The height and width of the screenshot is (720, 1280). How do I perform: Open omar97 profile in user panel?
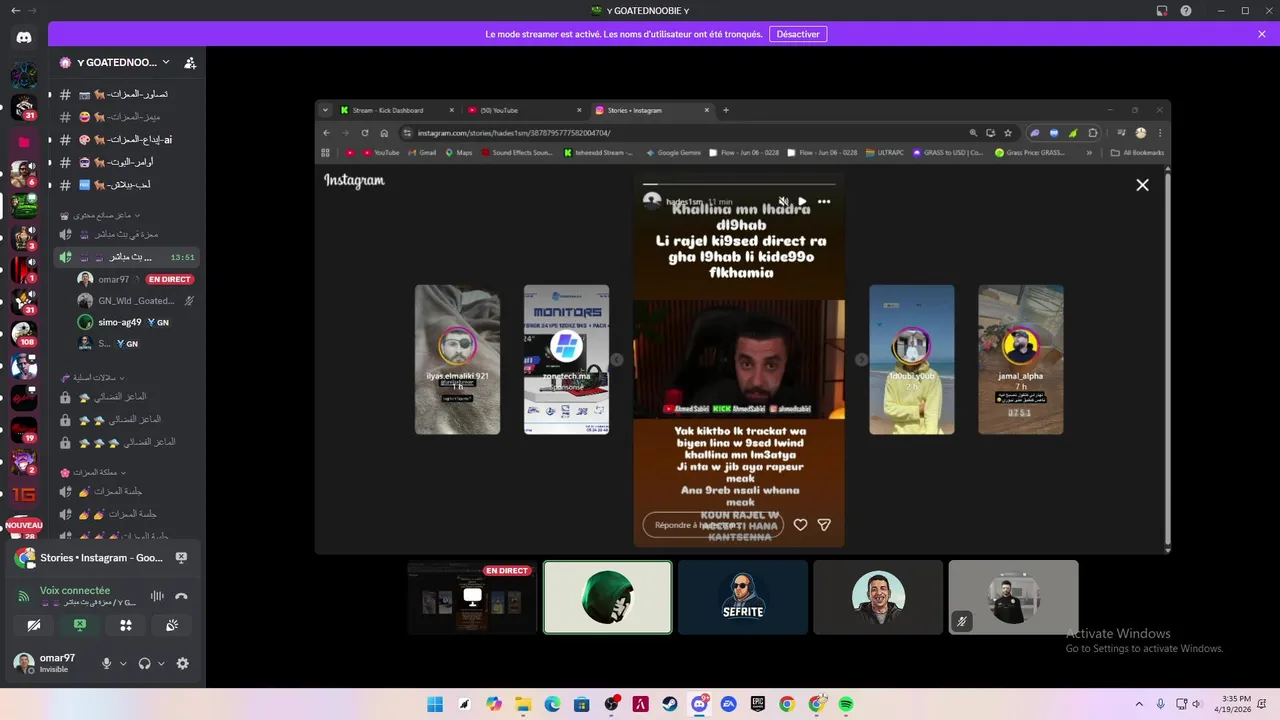(x=45, y=663)
